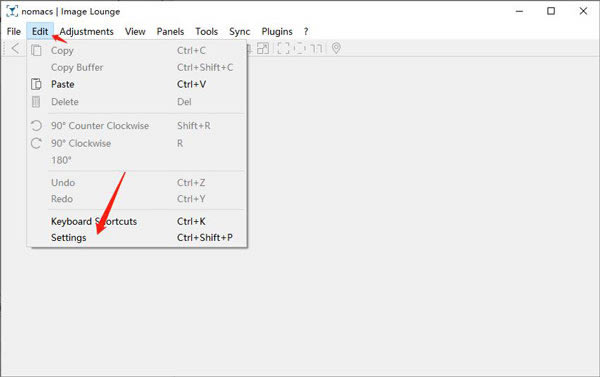Click the Ctrl+Shift+P shortcut text

[205, 238]
